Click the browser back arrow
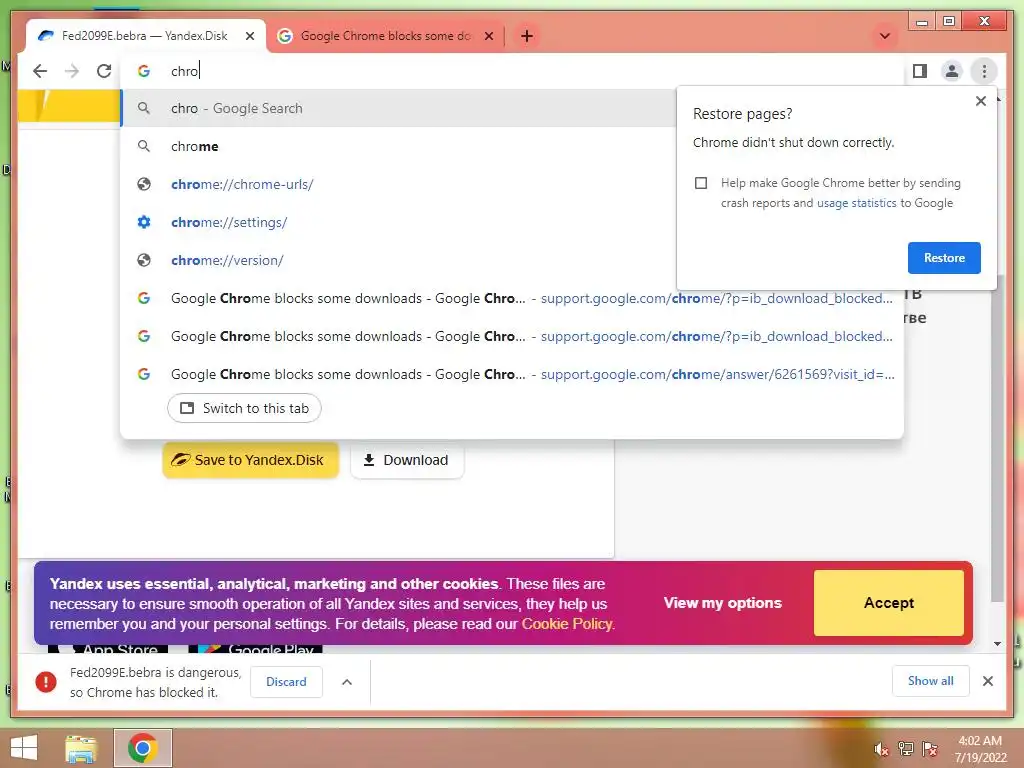 (40, 71)
